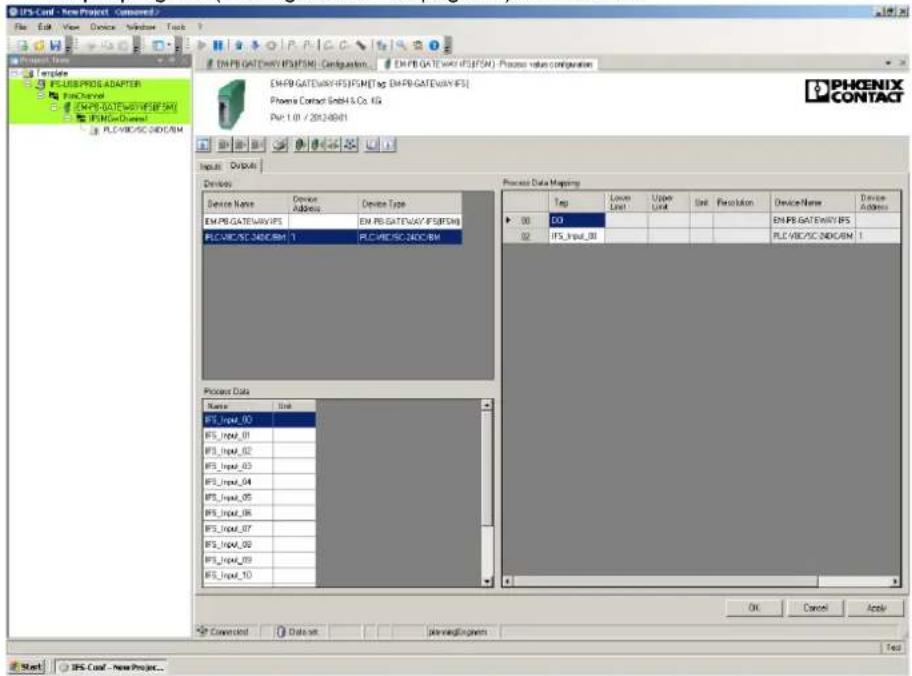This screenshot has width=912, height=676.
Task: Click the Open project folder icon
Action: pos(39,45)
